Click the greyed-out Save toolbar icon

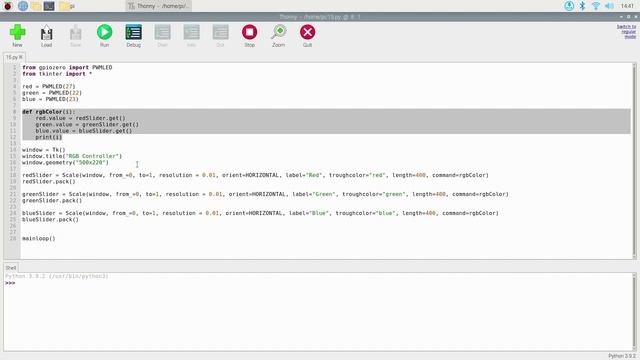(76, 36)
